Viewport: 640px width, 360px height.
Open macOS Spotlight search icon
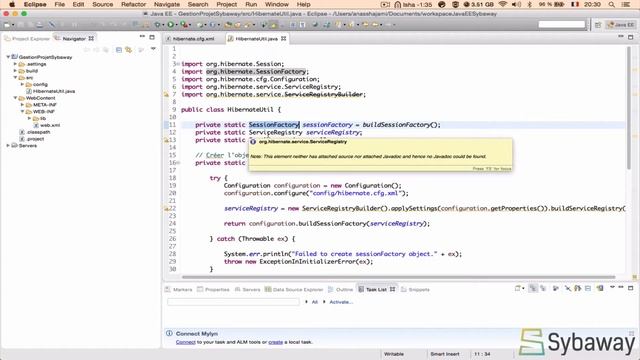pos(611,4)
